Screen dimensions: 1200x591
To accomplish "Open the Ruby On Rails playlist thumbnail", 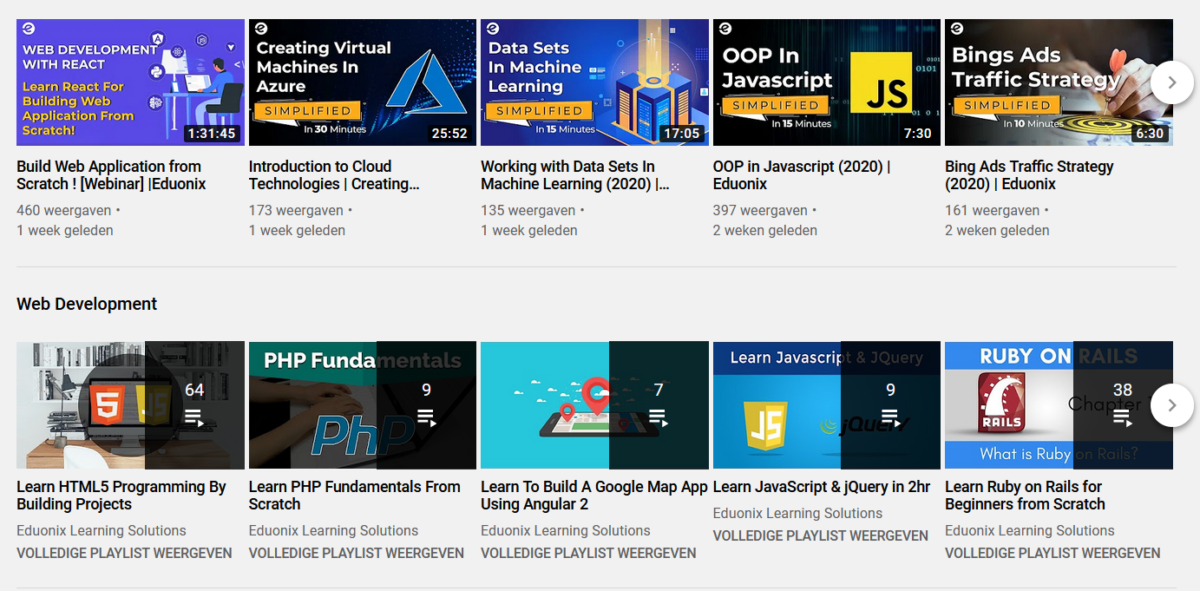I will click(x=1058, y=405).
